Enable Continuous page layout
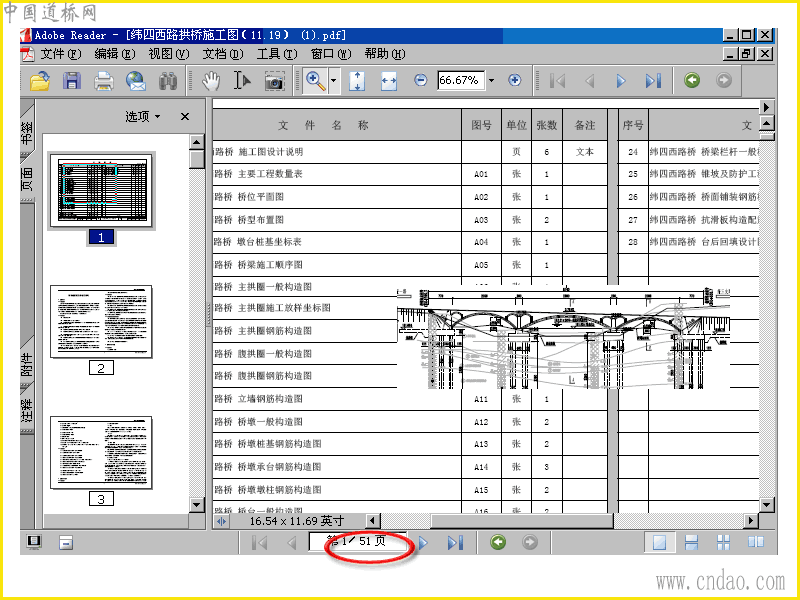 point(691,542)
